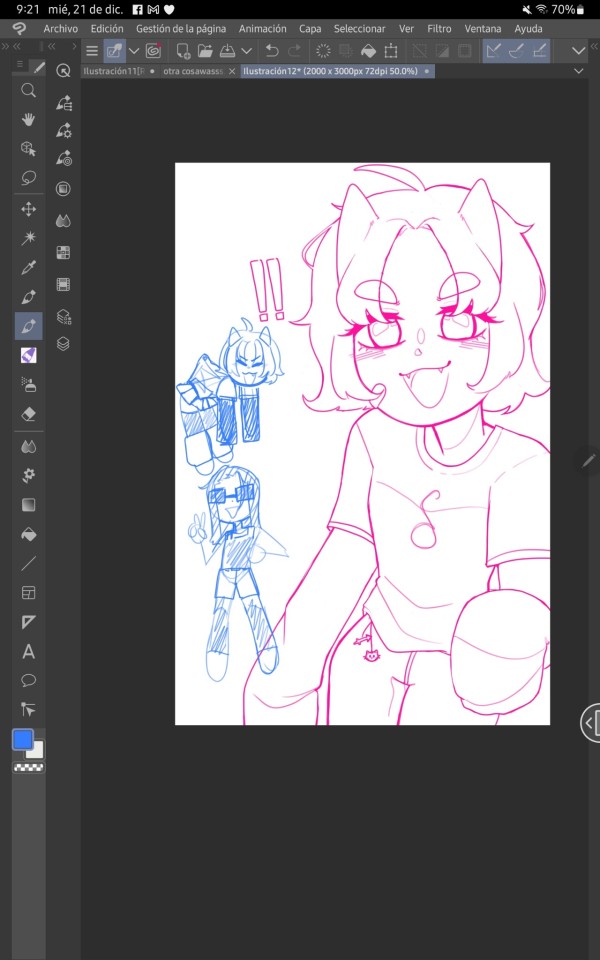The height and width of the screenshot is (960, 600).
Task: Click the Clear dotted-circle icon
Action: tap(323, 51)
